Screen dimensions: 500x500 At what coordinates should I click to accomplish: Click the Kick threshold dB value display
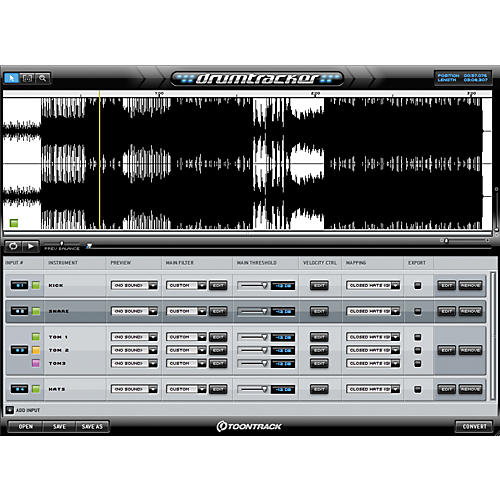(x=283, y=286)
